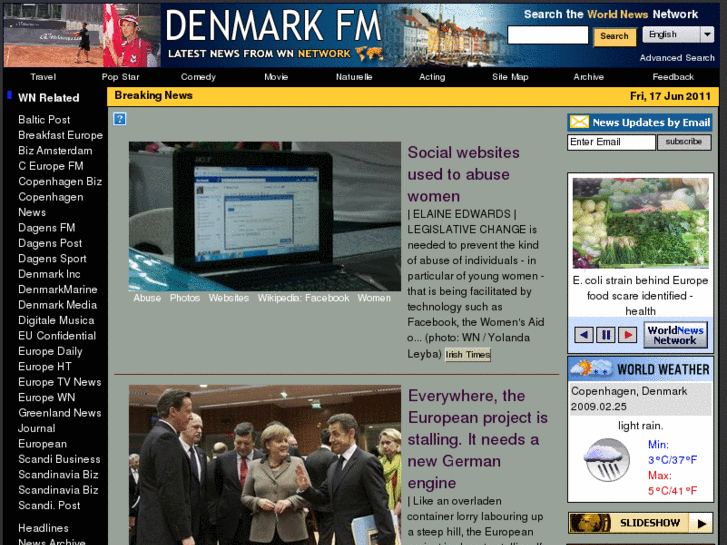Image resolution: width=727 pixels, height=545 pixels.
Task: Open Scandi. Post sidebar link
Action: (49, 506)
